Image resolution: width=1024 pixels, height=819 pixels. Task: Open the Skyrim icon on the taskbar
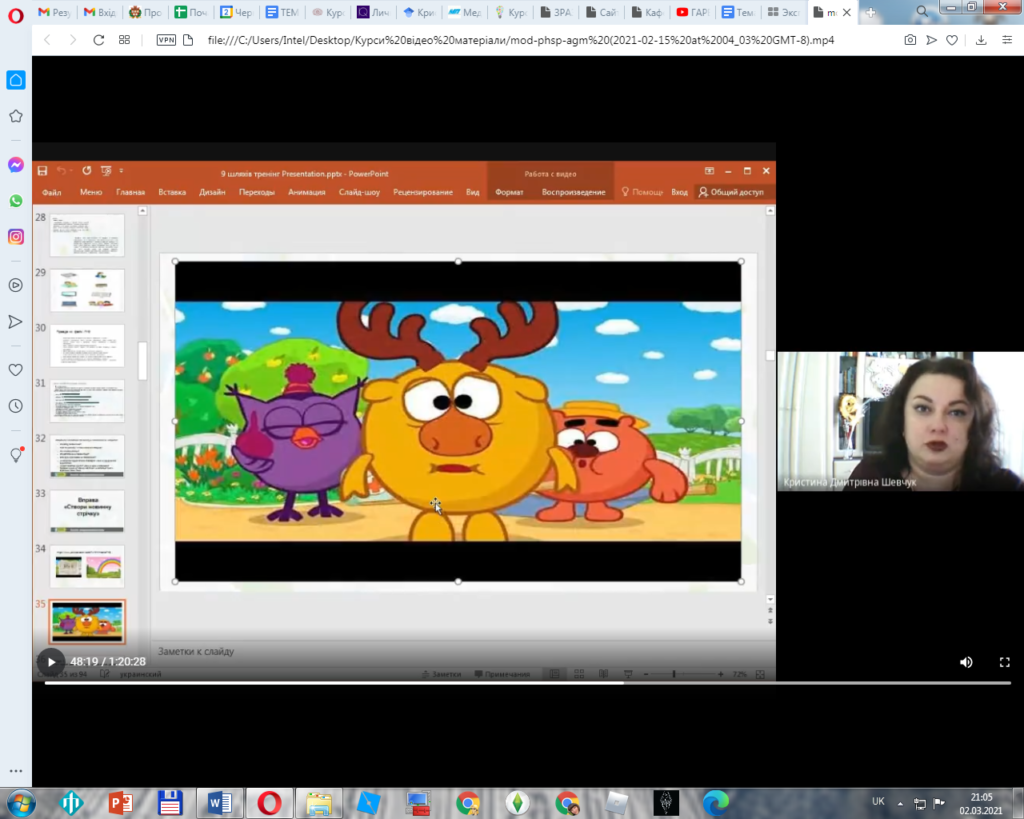(x=666, y=803)
